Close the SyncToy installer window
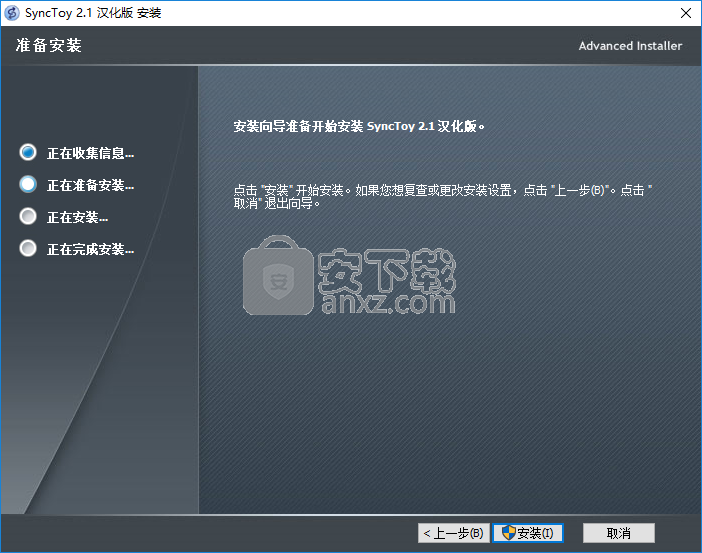 (685, 13)
